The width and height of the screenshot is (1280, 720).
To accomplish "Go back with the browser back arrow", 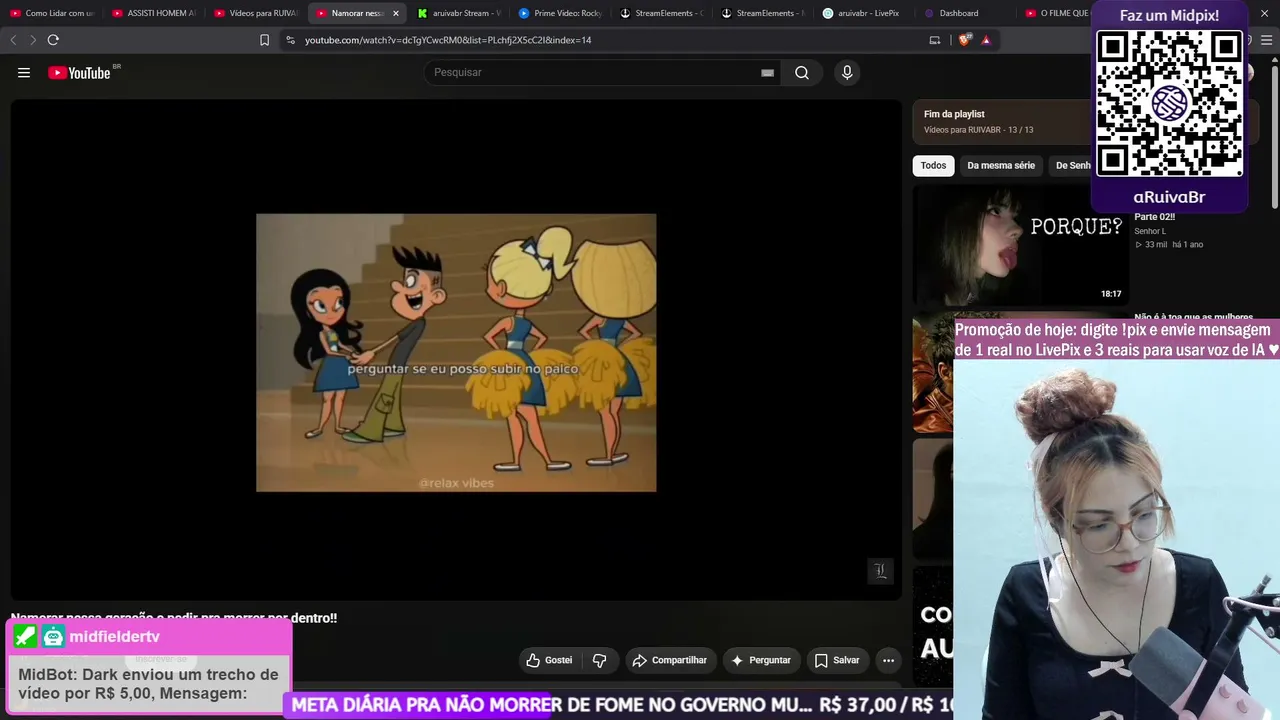I will (x=13, y=40).
